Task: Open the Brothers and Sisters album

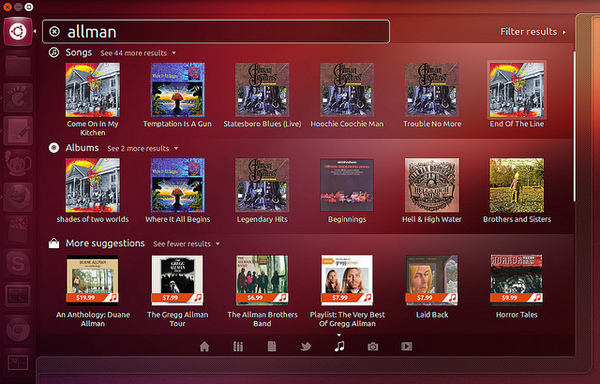Action: [517, 190]
